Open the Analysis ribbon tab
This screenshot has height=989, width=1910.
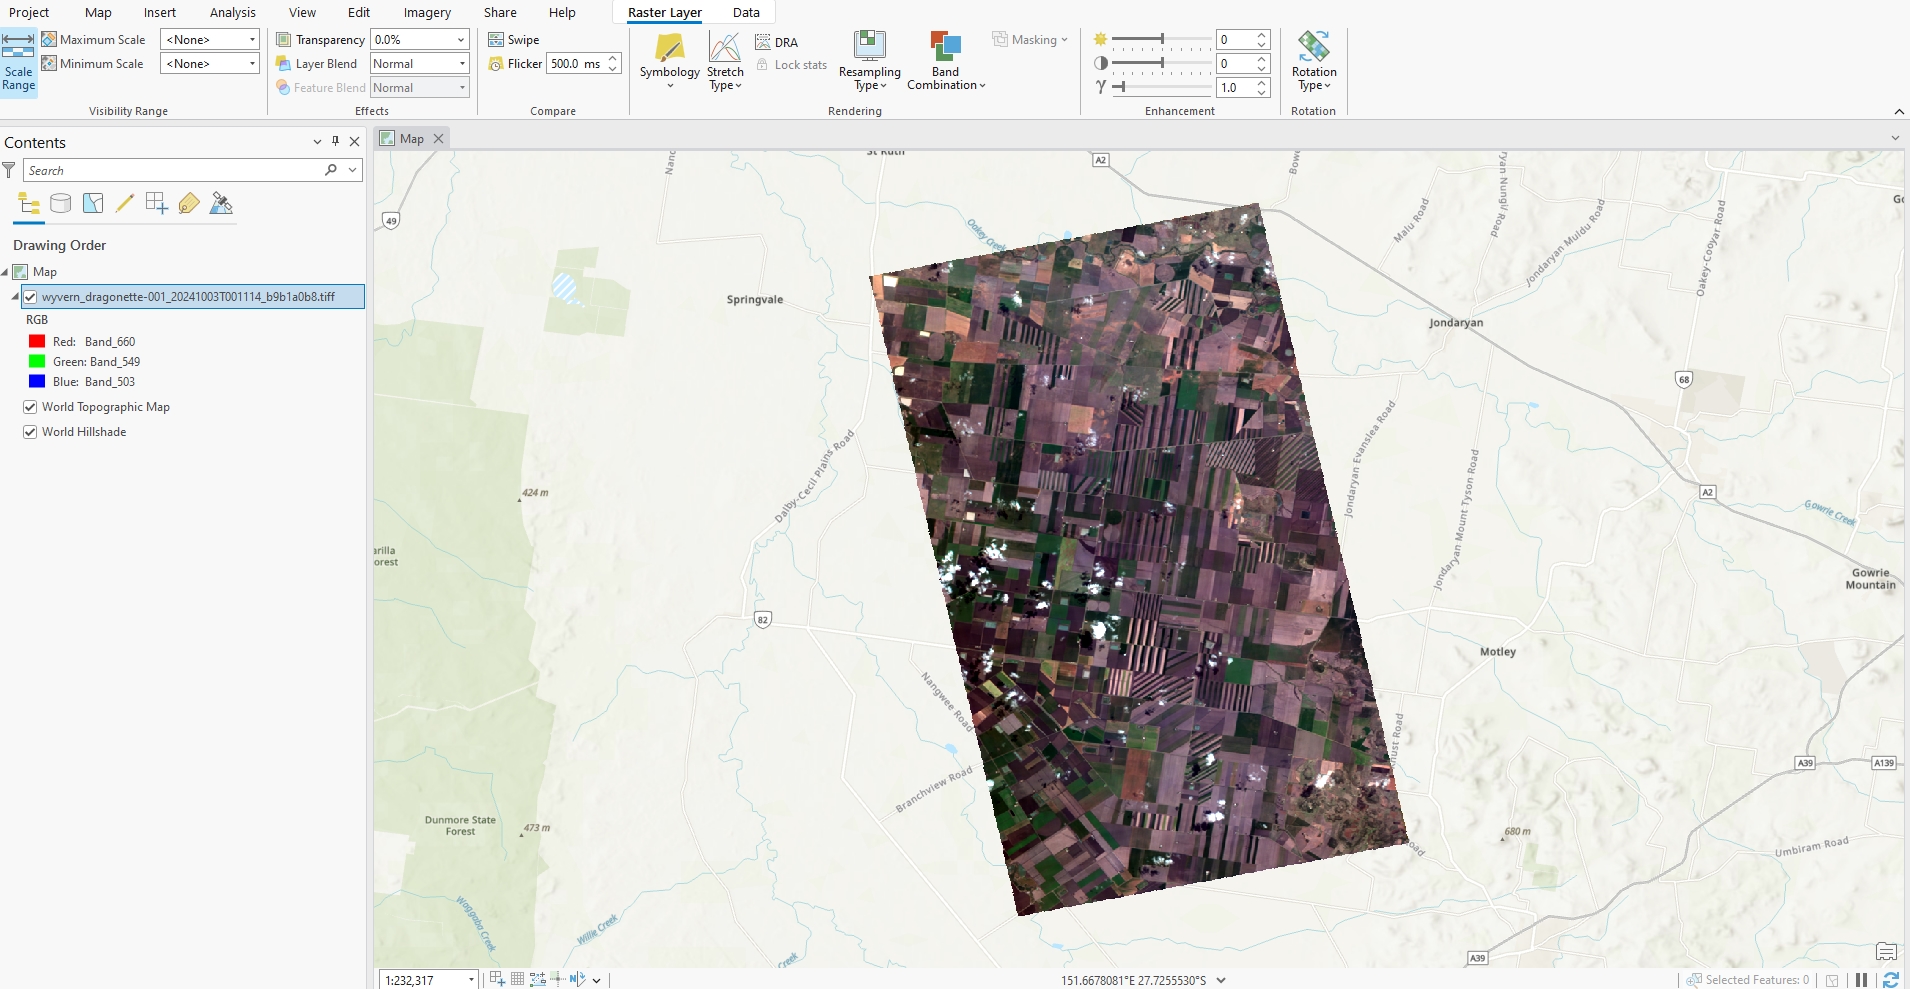232,13
